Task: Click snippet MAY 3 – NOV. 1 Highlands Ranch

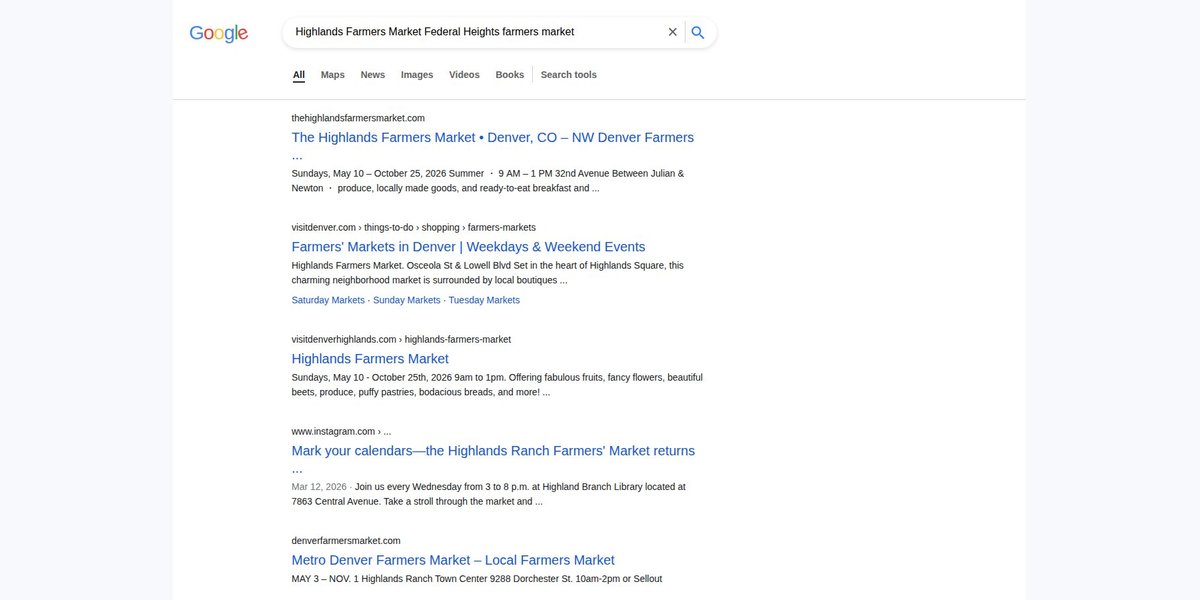Action: pyautogui.click(x=477, y=579)
